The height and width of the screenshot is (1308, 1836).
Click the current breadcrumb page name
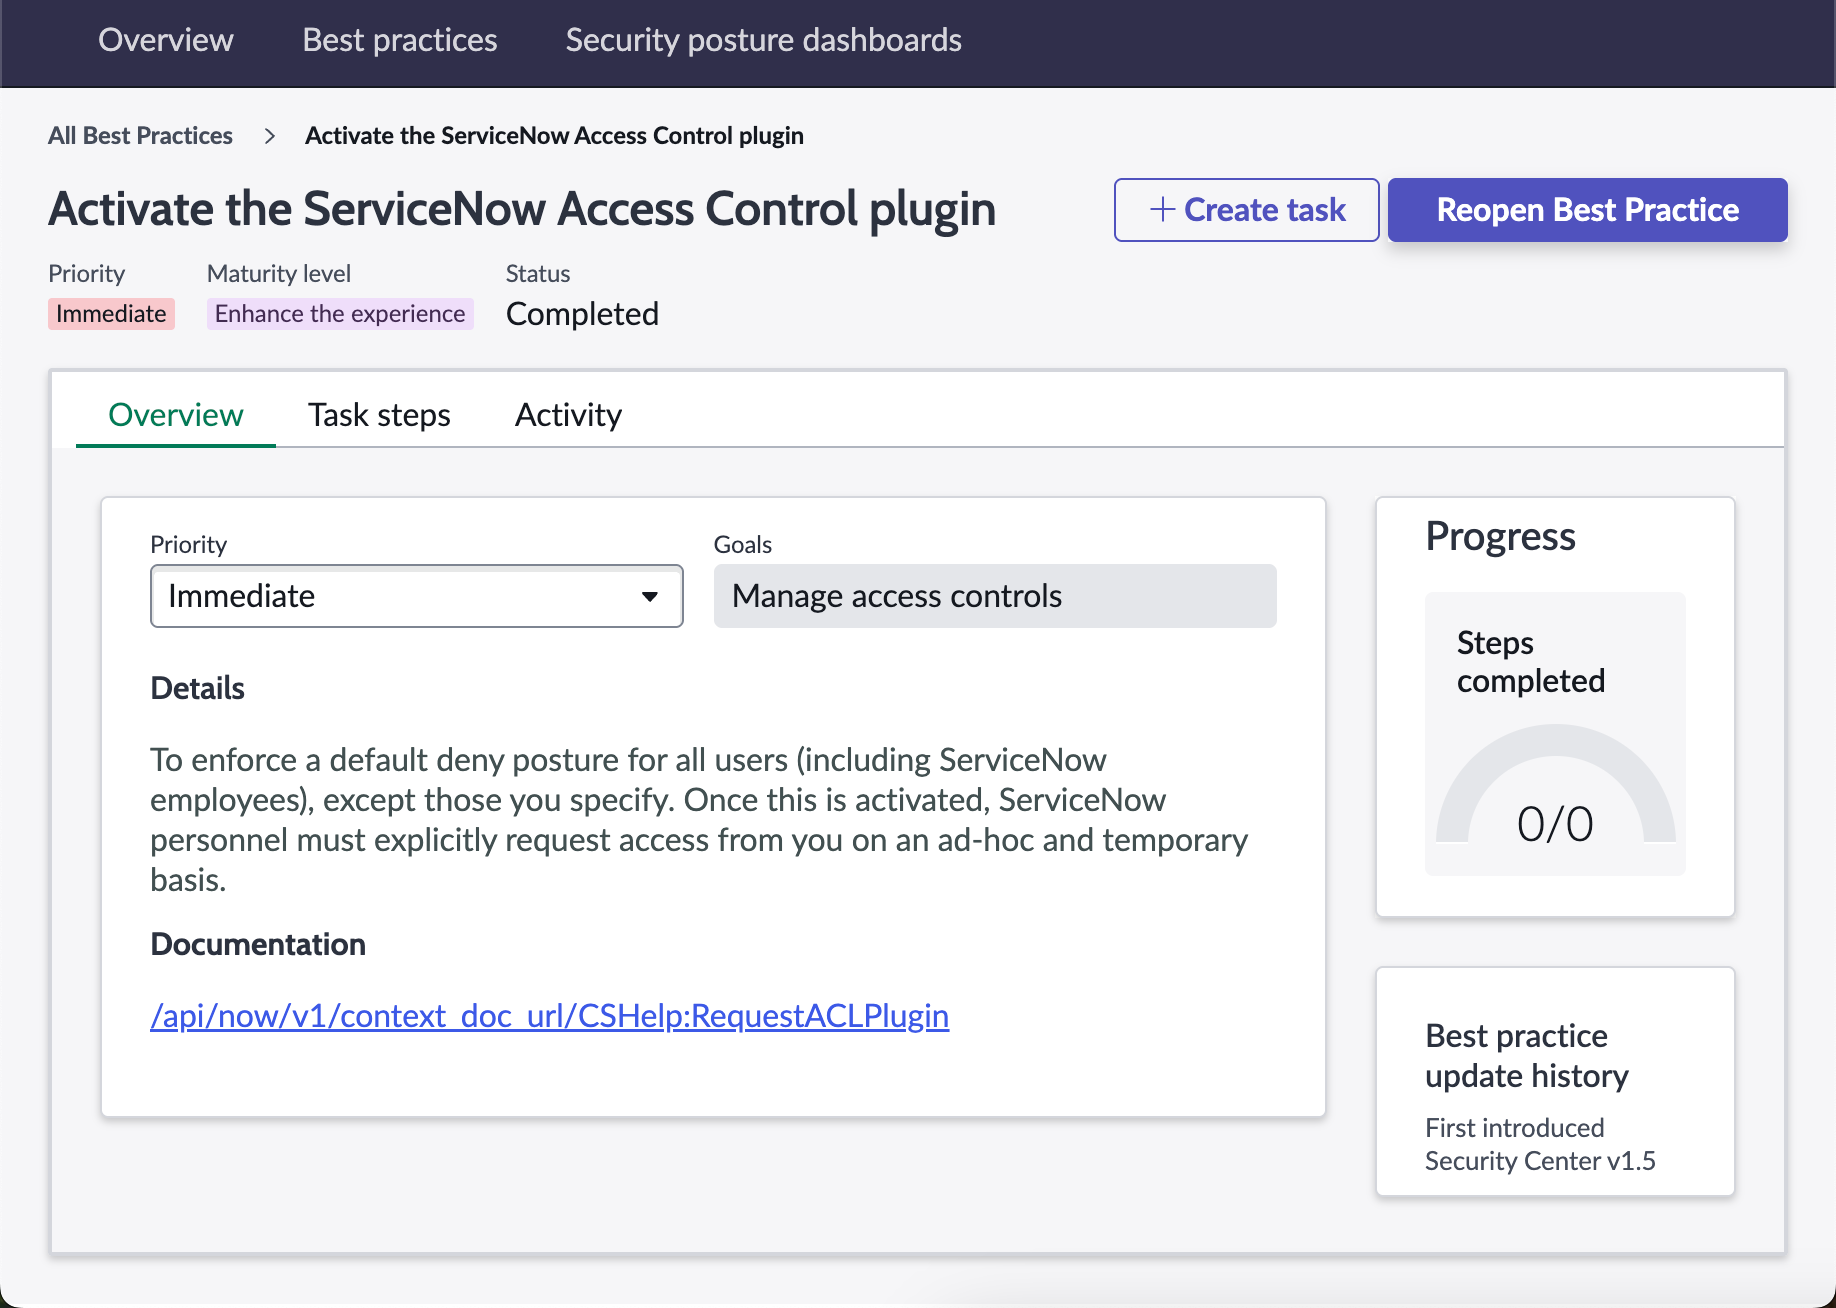point(554,135)
